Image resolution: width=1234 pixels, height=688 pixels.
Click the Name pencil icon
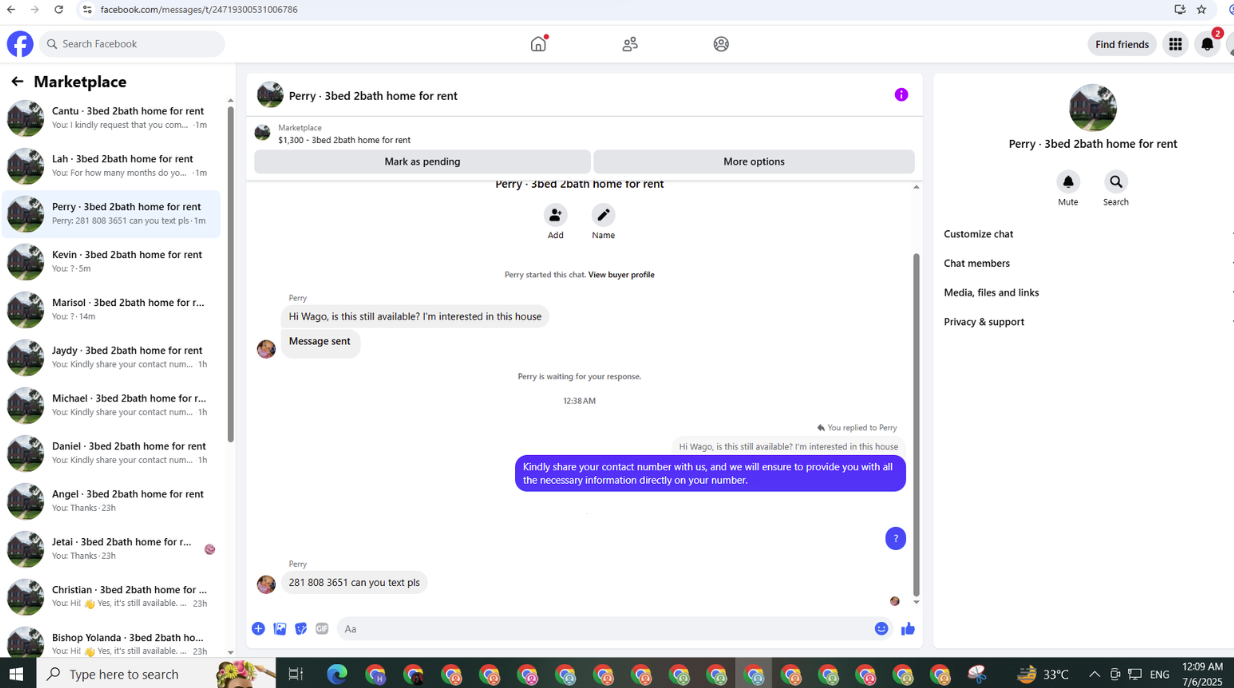pos(603,215)
